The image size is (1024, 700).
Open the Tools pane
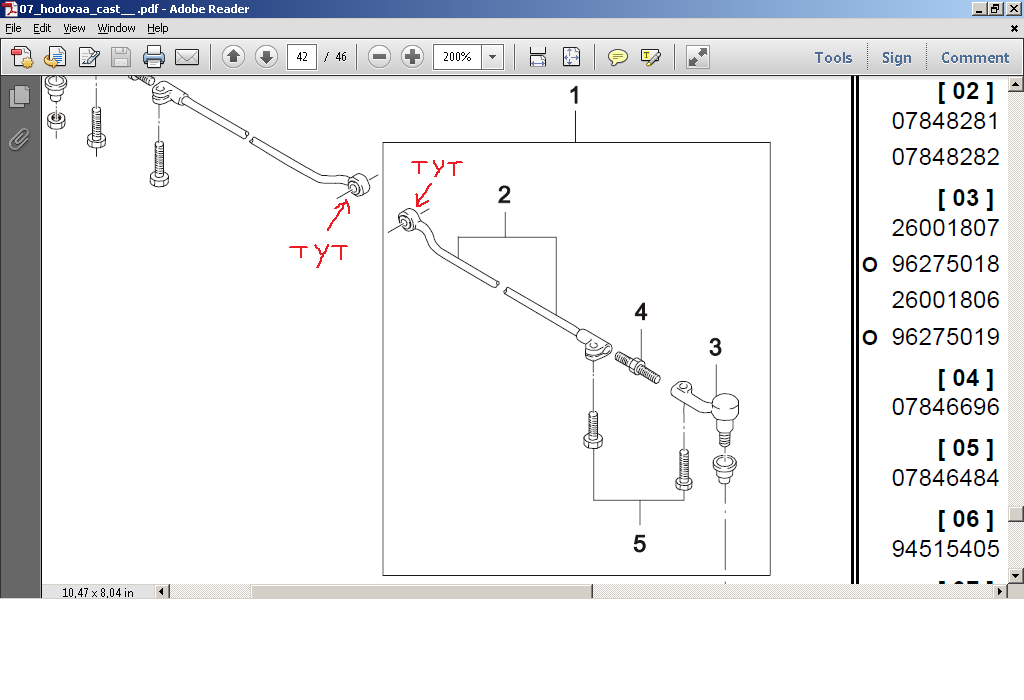point(833,57)
